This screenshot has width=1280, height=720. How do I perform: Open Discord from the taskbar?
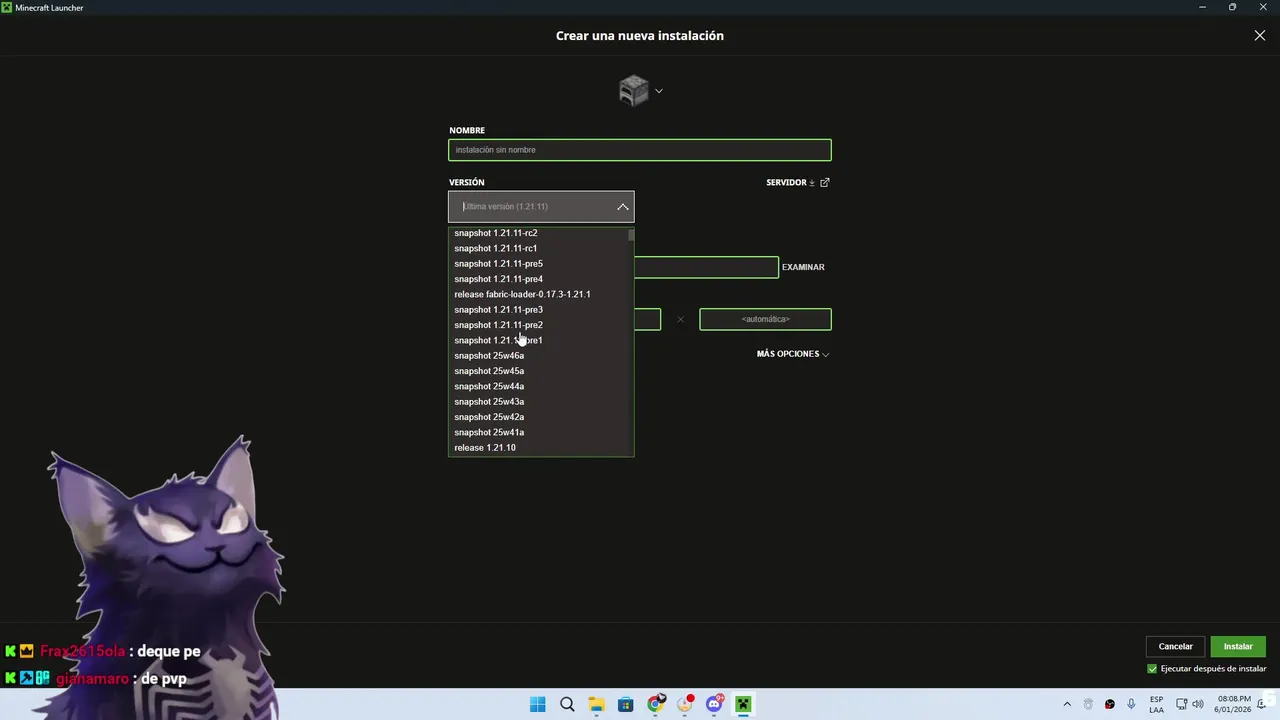click(714, 704)
